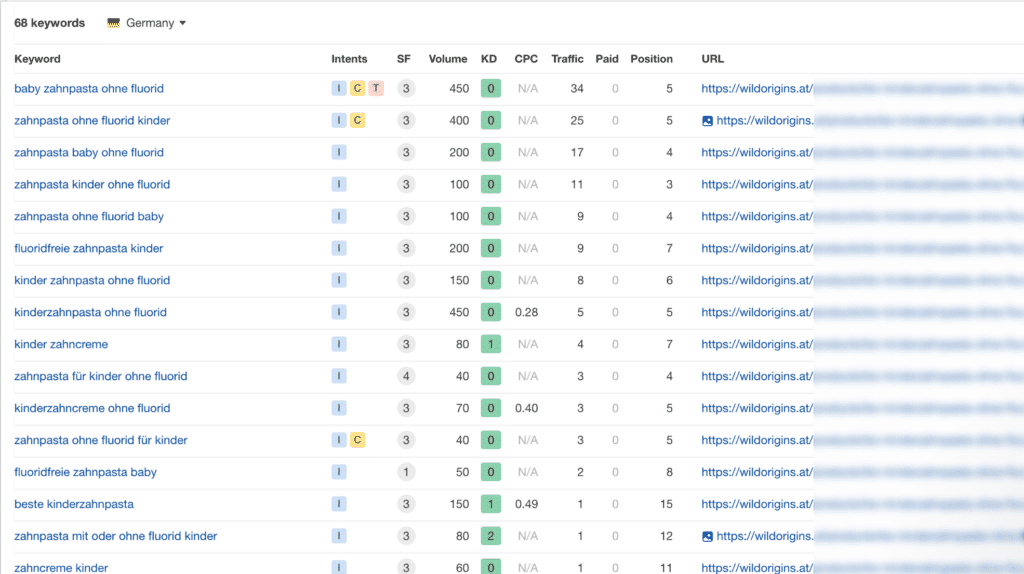1024x574 pixels.
Task: Open the "baby zahnpasta ohne fluorid" keyword link
Action: (89, 89)
